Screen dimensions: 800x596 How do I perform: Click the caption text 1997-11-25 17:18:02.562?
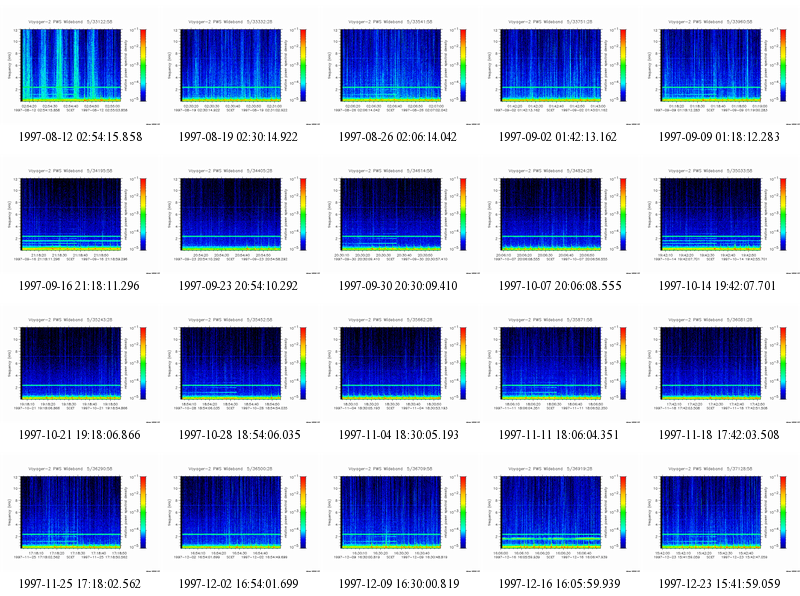pos(80,584)
